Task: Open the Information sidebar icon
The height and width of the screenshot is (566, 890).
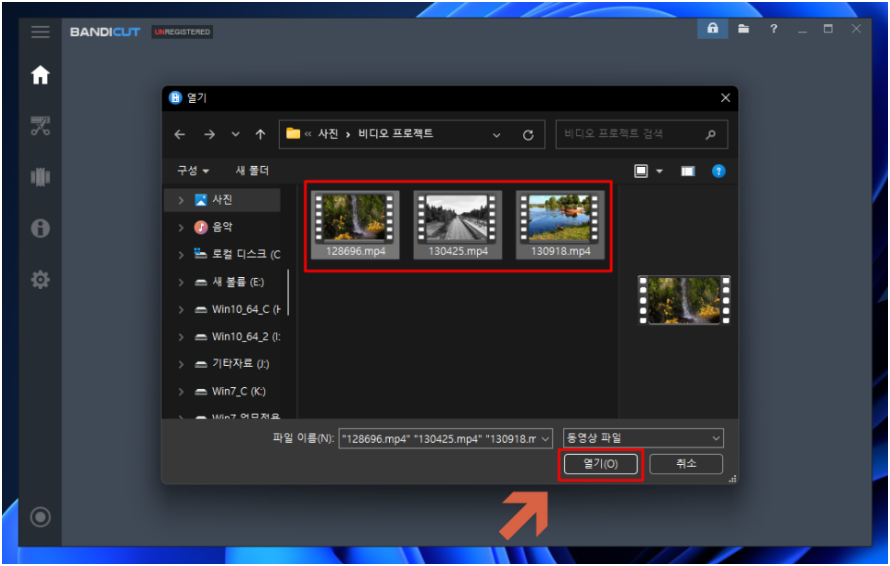Action: (x=40, y=228)
